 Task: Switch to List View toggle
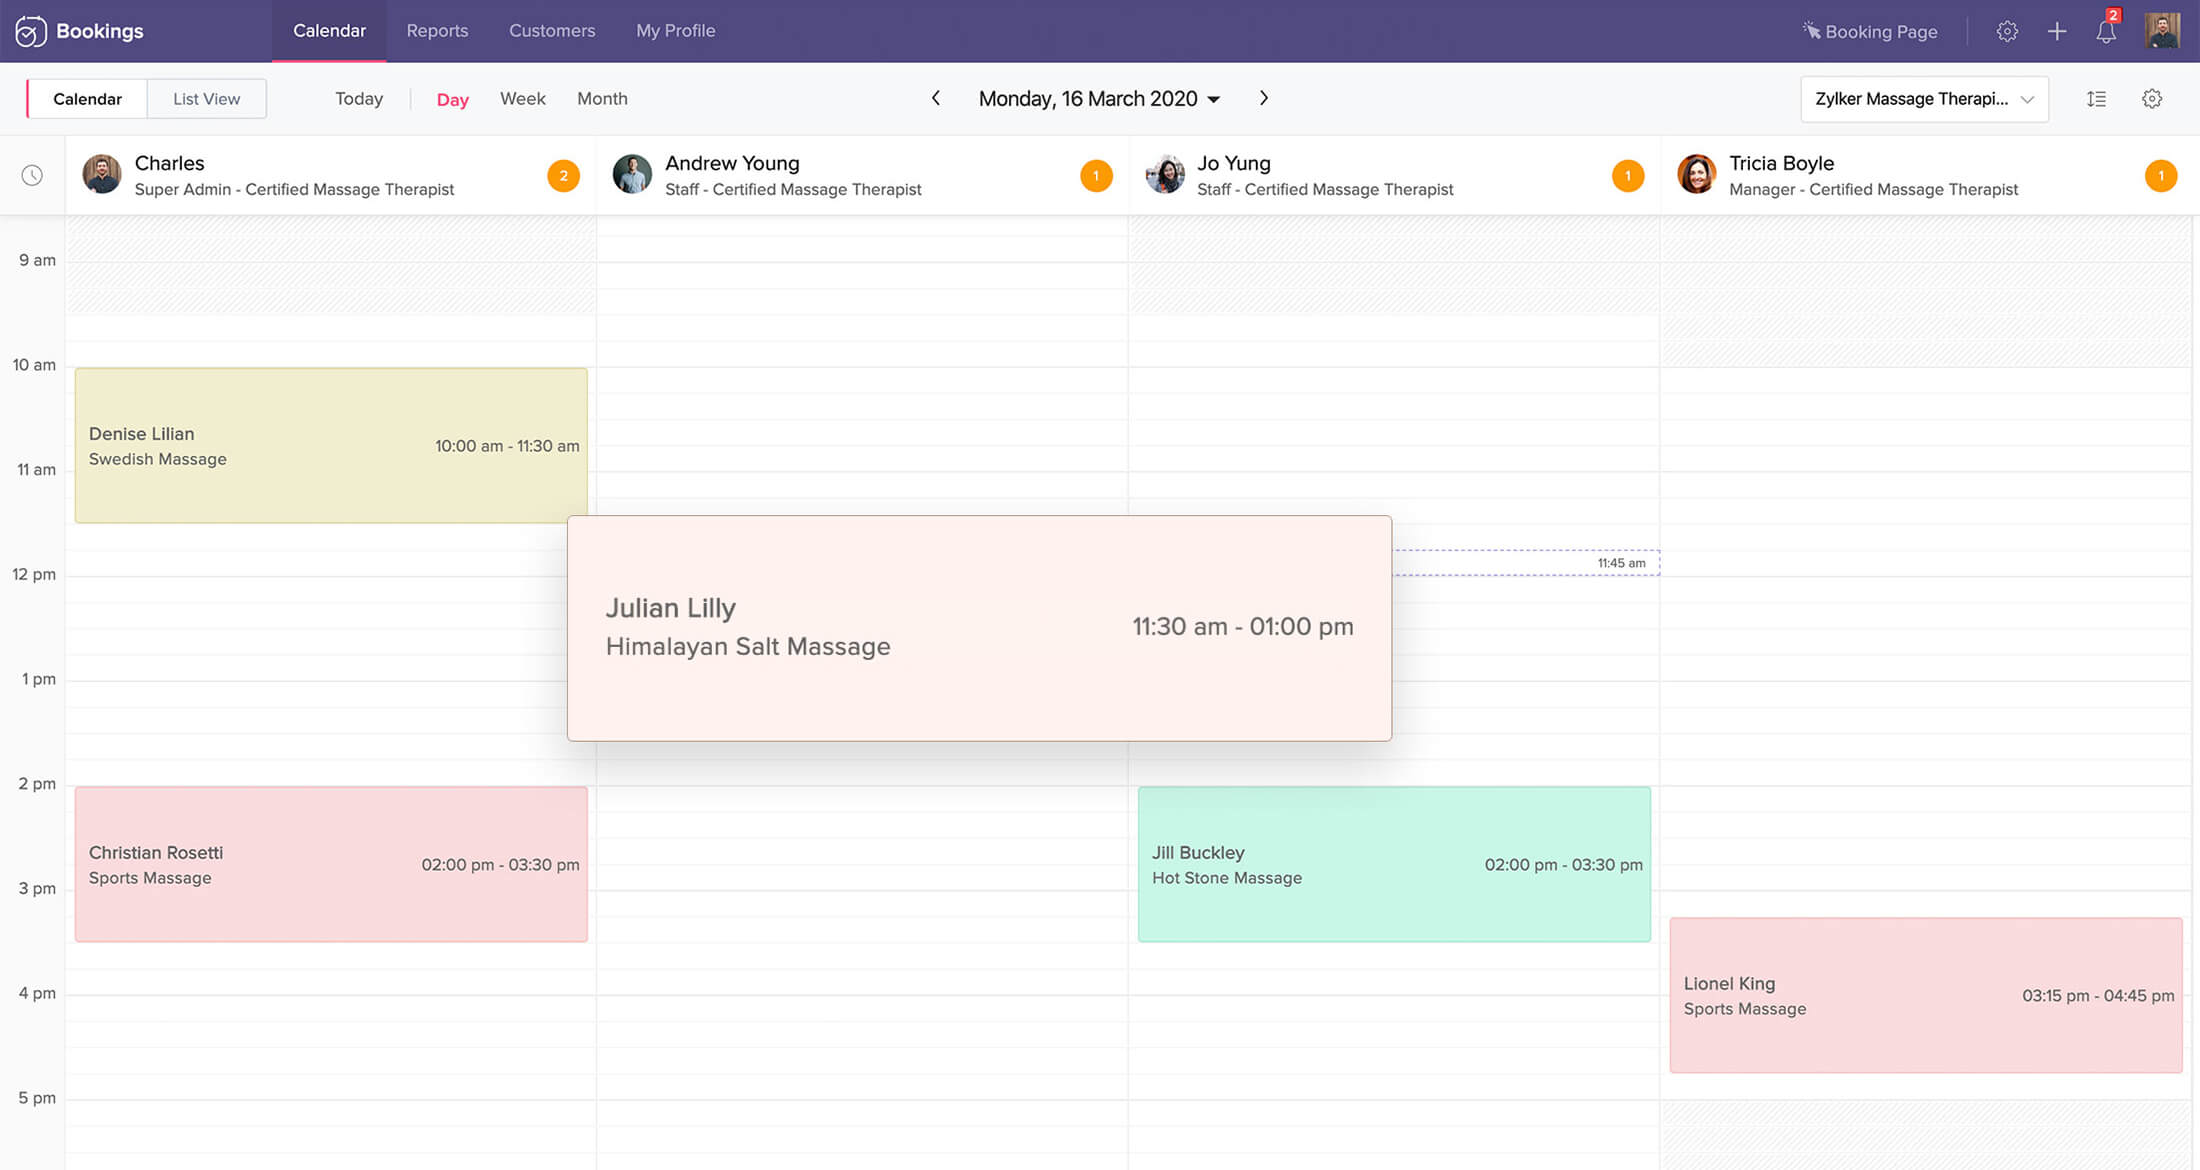tap(206, 99)
